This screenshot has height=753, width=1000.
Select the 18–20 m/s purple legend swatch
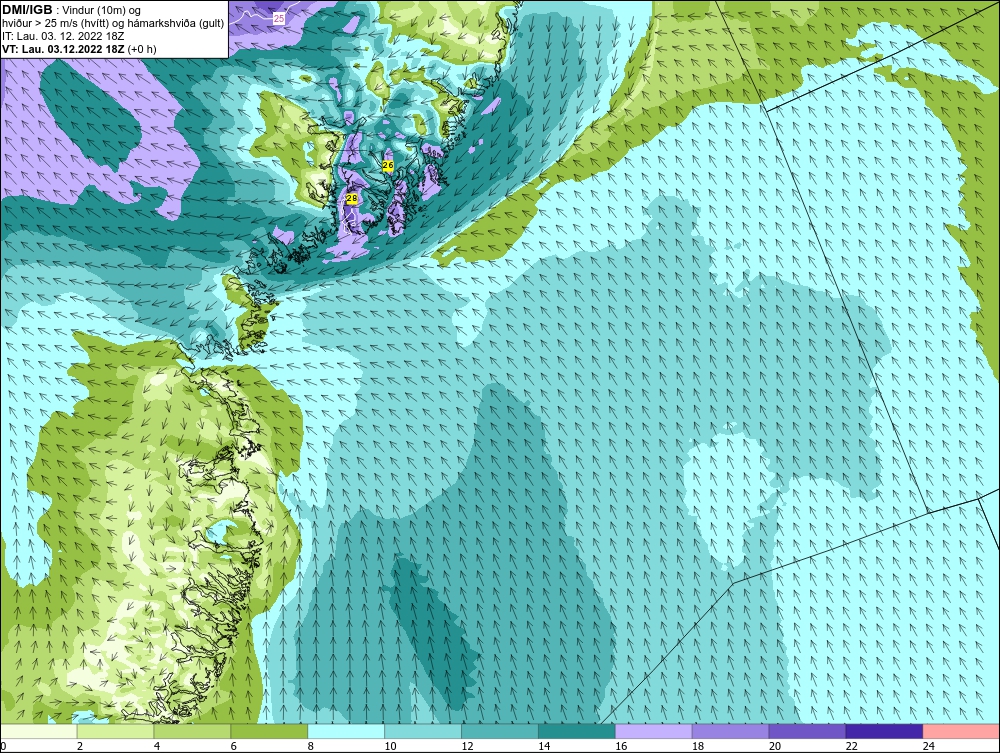[x=730, y=731]
